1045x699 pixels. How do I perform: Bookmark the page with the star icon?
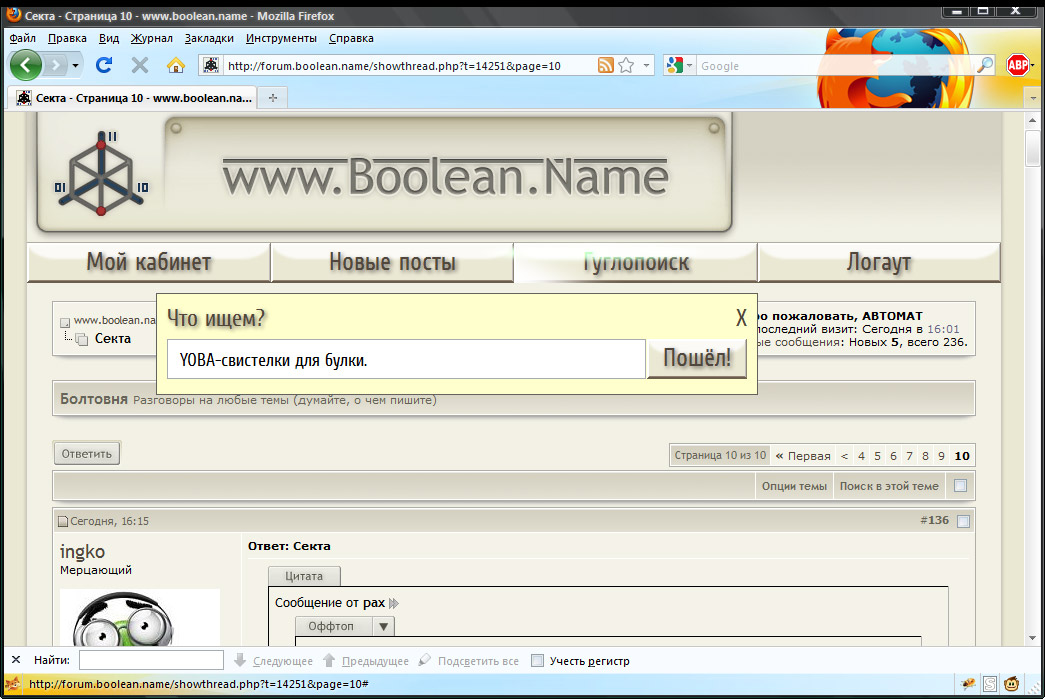pyautogui.click(x=626, y=66)
